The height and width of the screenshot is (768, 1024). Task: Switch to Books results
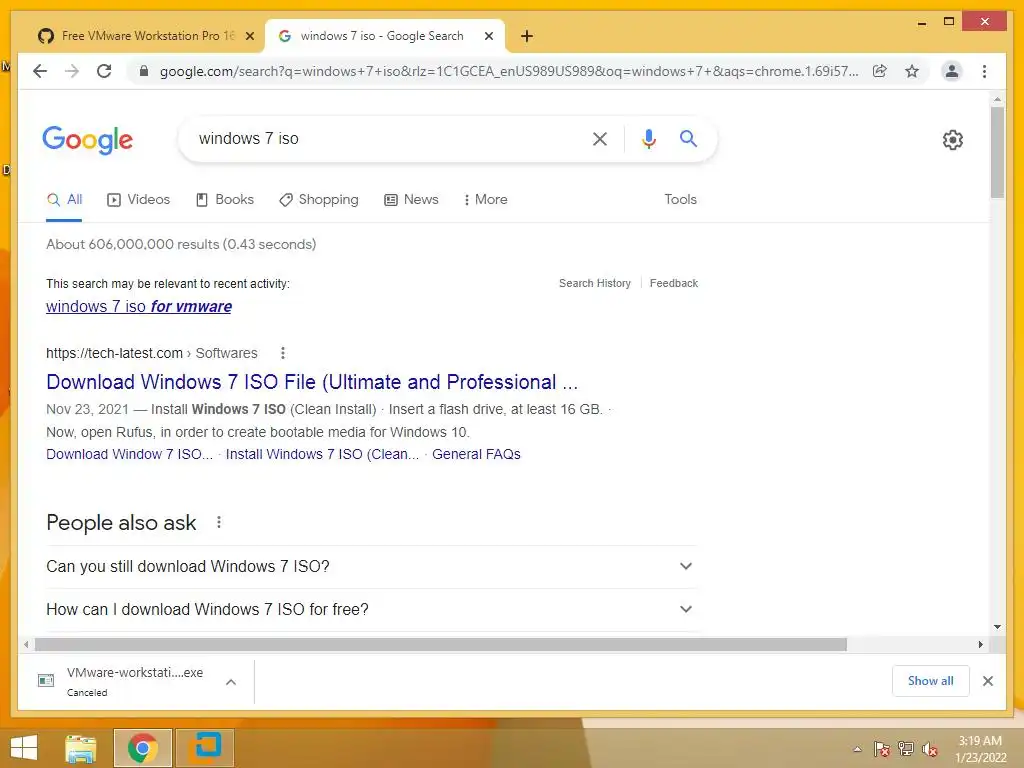[225, 199]
